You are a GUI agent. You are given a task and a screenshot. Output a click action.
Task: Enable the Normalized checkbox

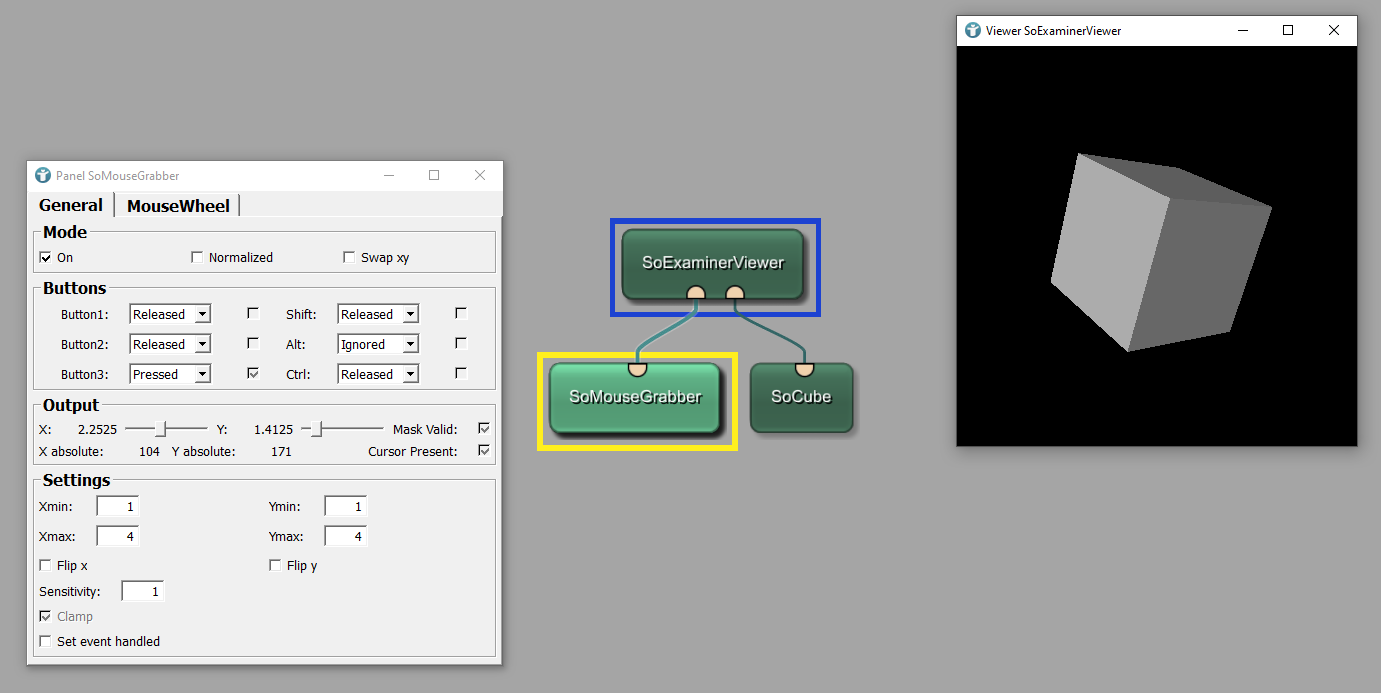tap(197, 257)
